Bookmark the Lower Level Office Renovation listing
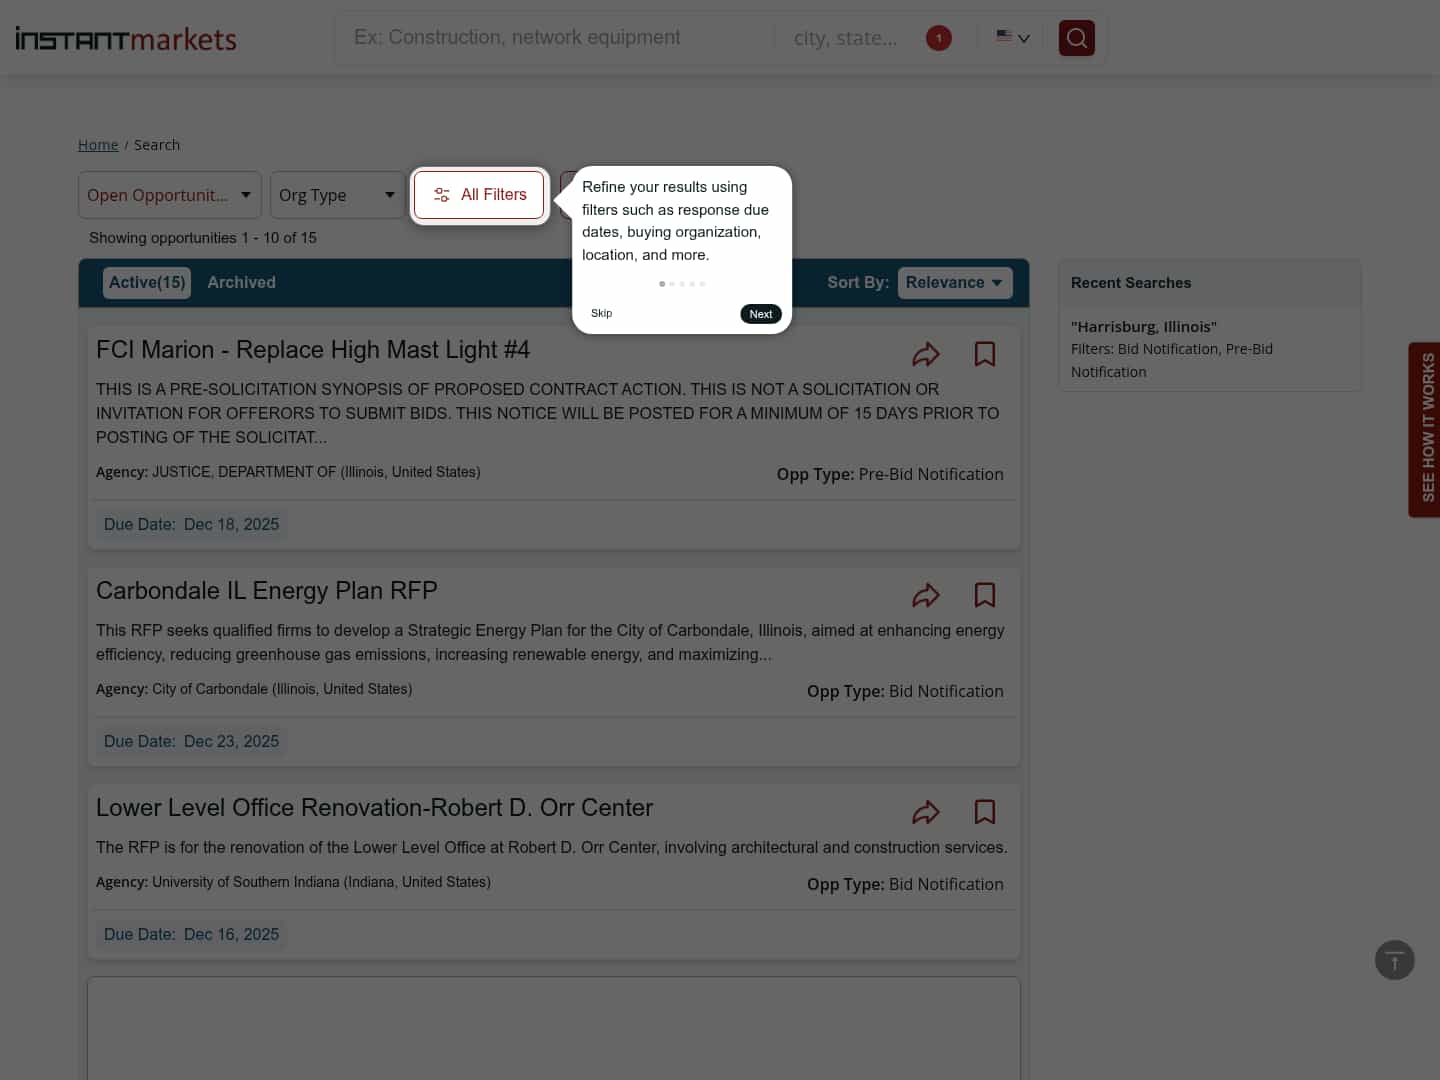The image size is (1440, 1080). click(x=984, y=812)
